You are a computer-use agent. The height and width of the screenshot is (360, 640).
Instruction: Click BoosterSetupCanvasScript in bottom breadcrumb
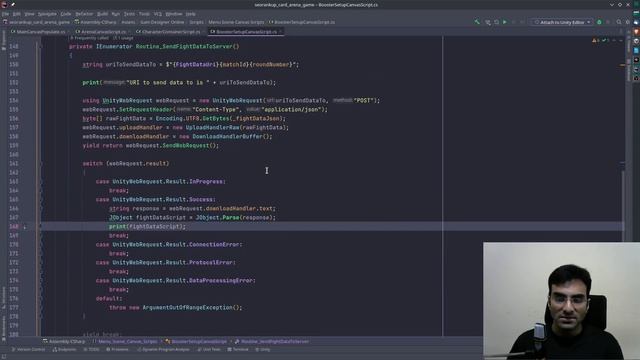click(x=197, y=342)
